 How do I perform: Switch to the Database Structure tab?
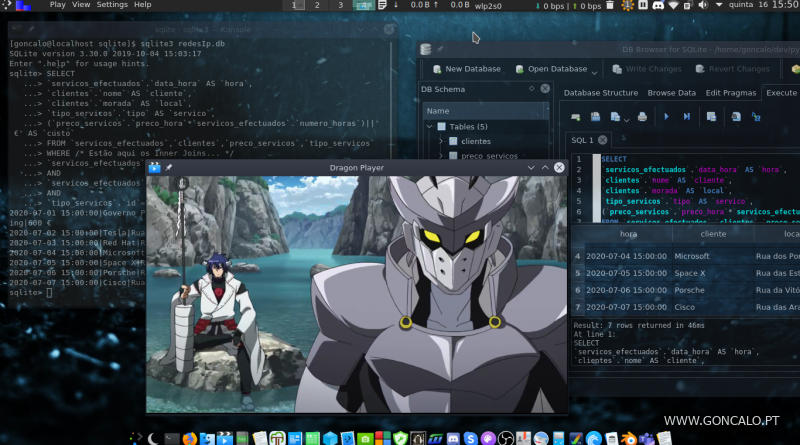[x=600, y=93]
